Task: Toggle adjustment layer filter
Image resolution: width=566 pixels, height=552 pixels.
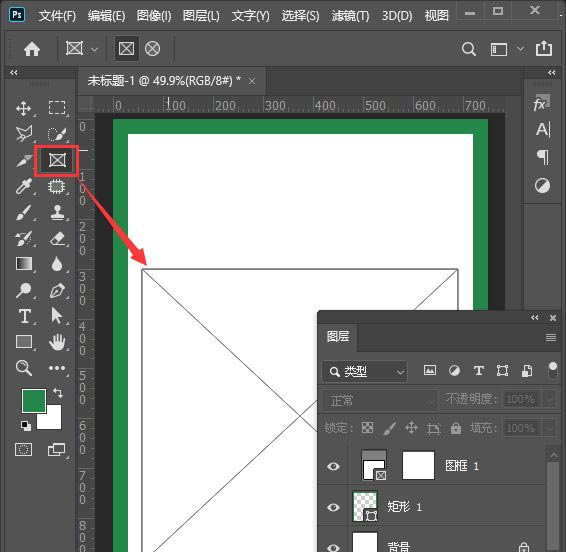Action: [x=454, y=370]
